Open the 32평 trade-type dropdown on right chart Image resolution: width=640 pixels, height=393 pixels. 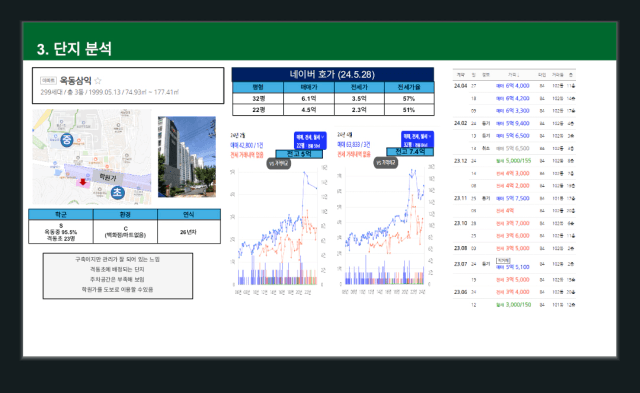tap(417, 140)
